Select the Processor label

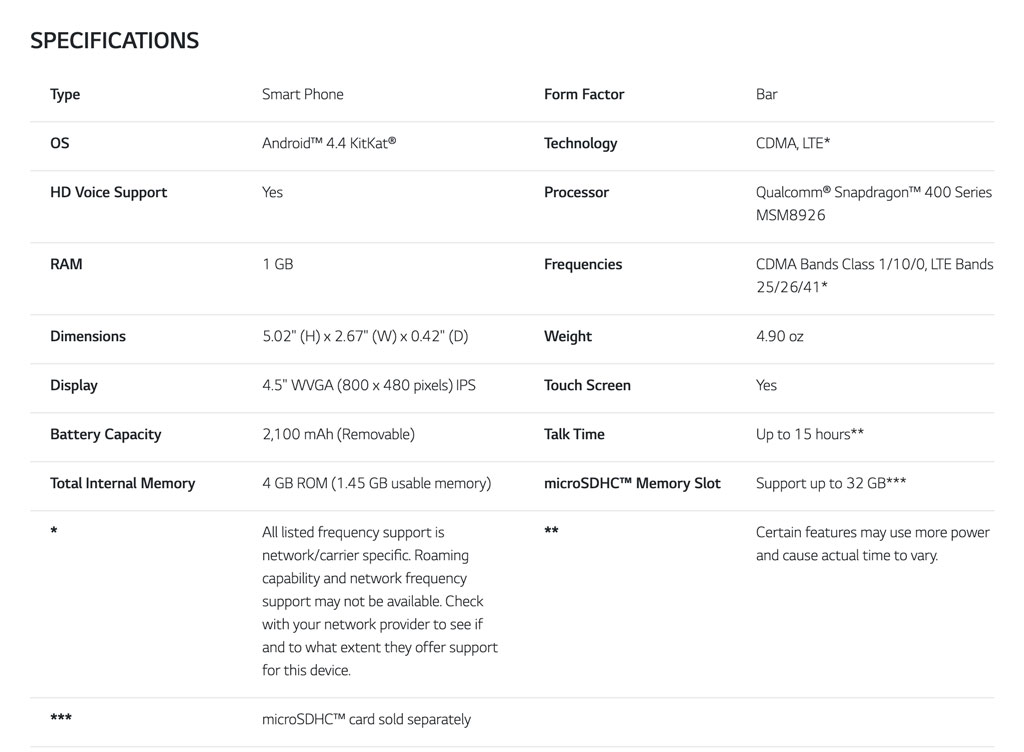coord(576,193)
